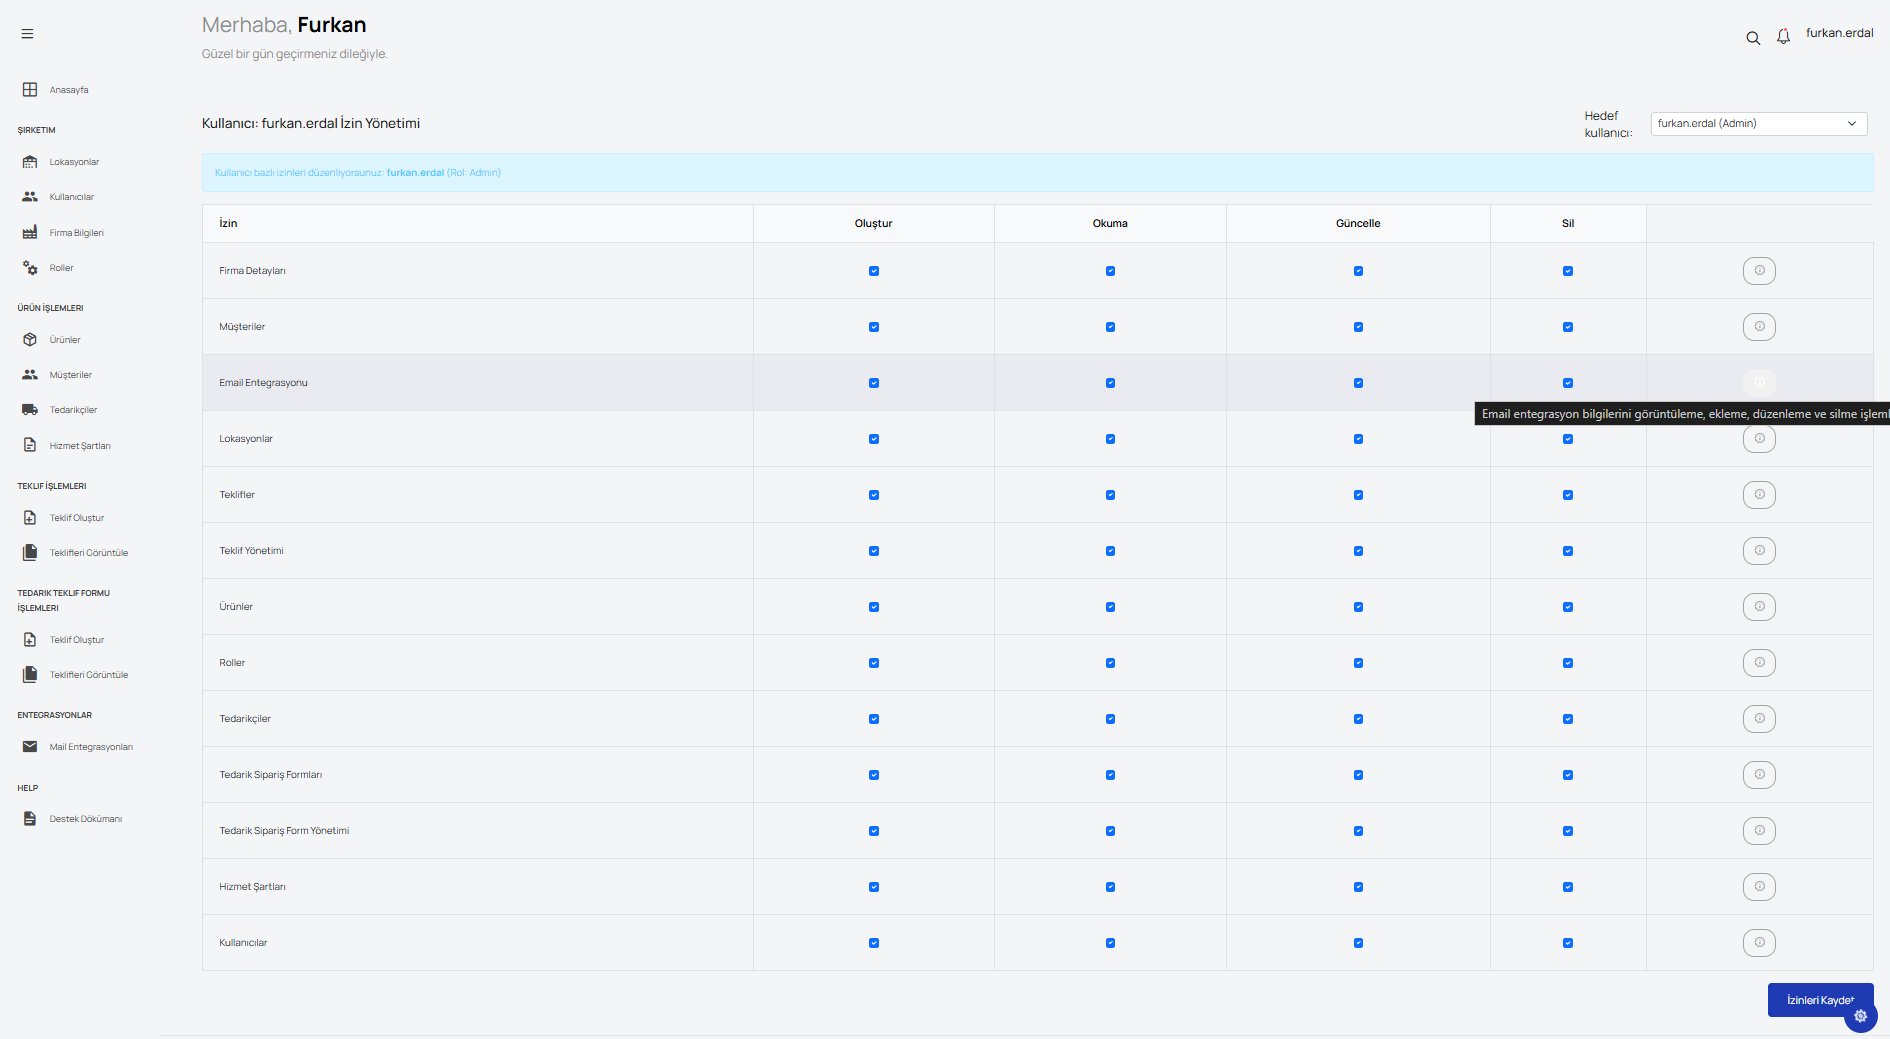Go to Mail Entegrasyonları in sidebar
Image resolution: width=1890 pixels, height=1039 pixels.
[90, 747]
